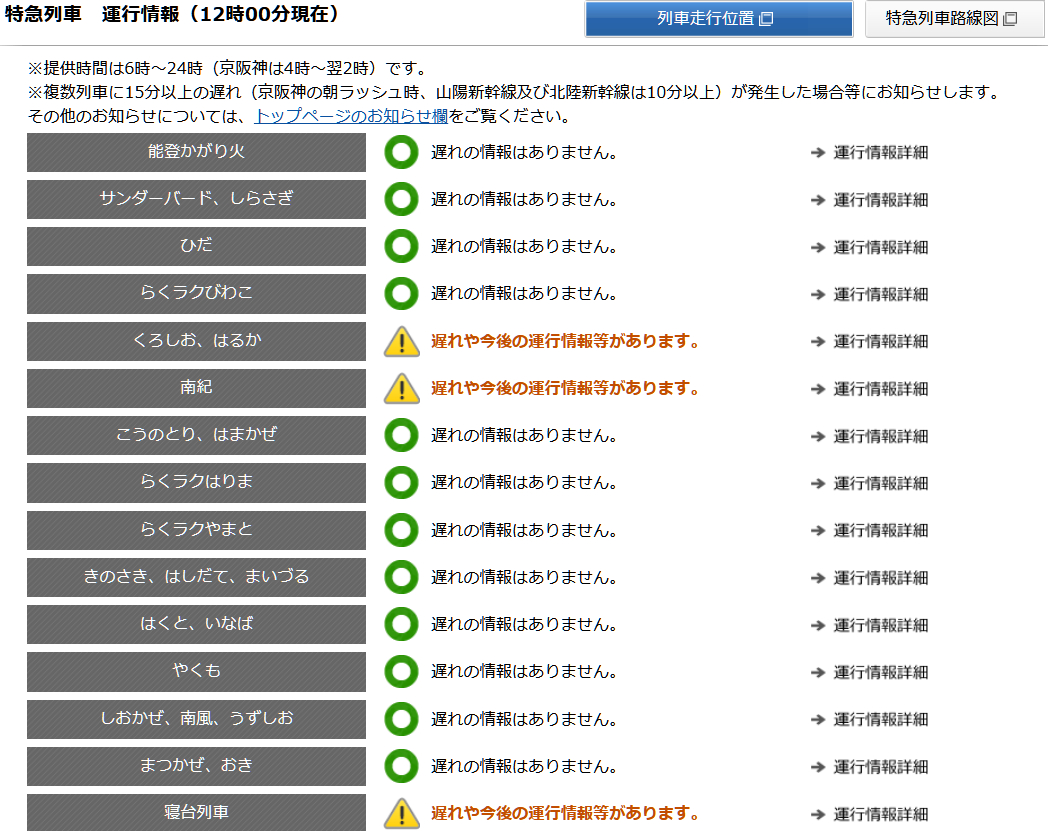Click the arrow icon before 南紀's 運行情報詳細
The width and height of the screenshot is (1048, 831).
[x=816, y=388]
